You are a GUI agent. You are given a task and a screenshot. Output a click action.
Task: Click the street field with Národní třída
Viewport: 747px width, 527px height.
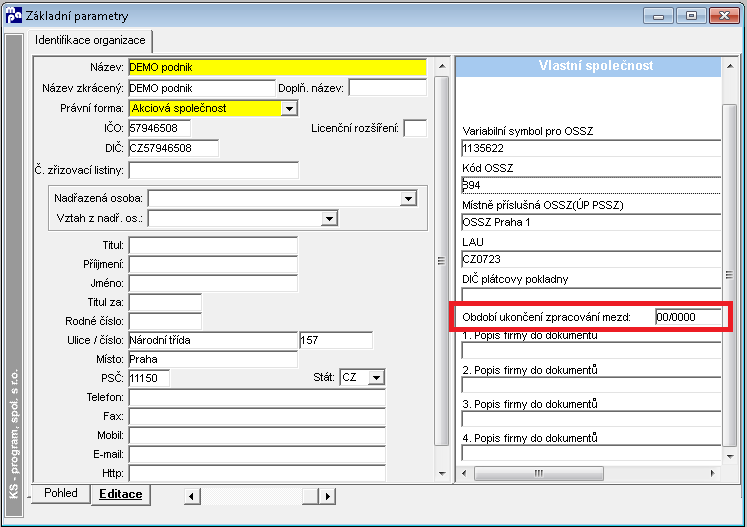pyautogui.click(x=213, y=340)
